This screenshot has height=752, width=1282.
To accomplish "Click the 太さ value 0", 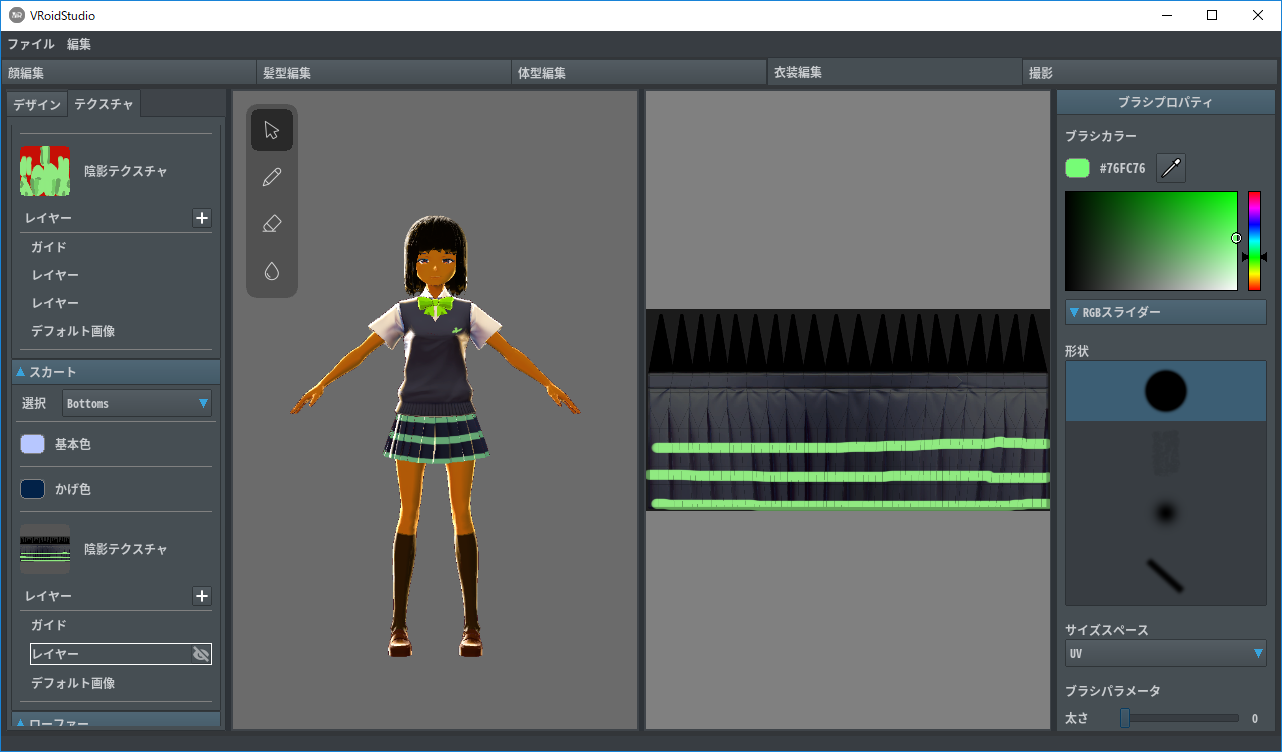I will pyautogui.click(x=1254, y=718).
